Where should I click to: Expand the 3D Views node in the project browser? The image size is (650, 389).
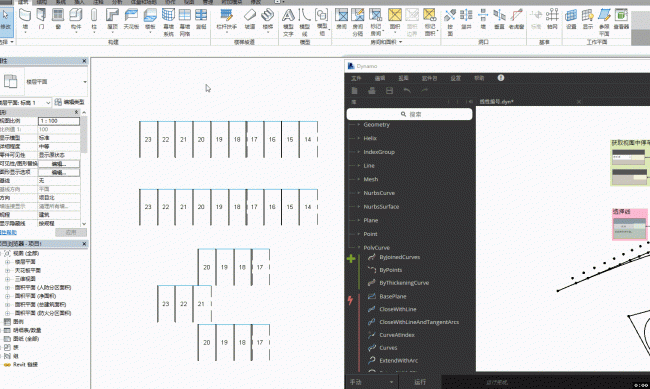7,279
